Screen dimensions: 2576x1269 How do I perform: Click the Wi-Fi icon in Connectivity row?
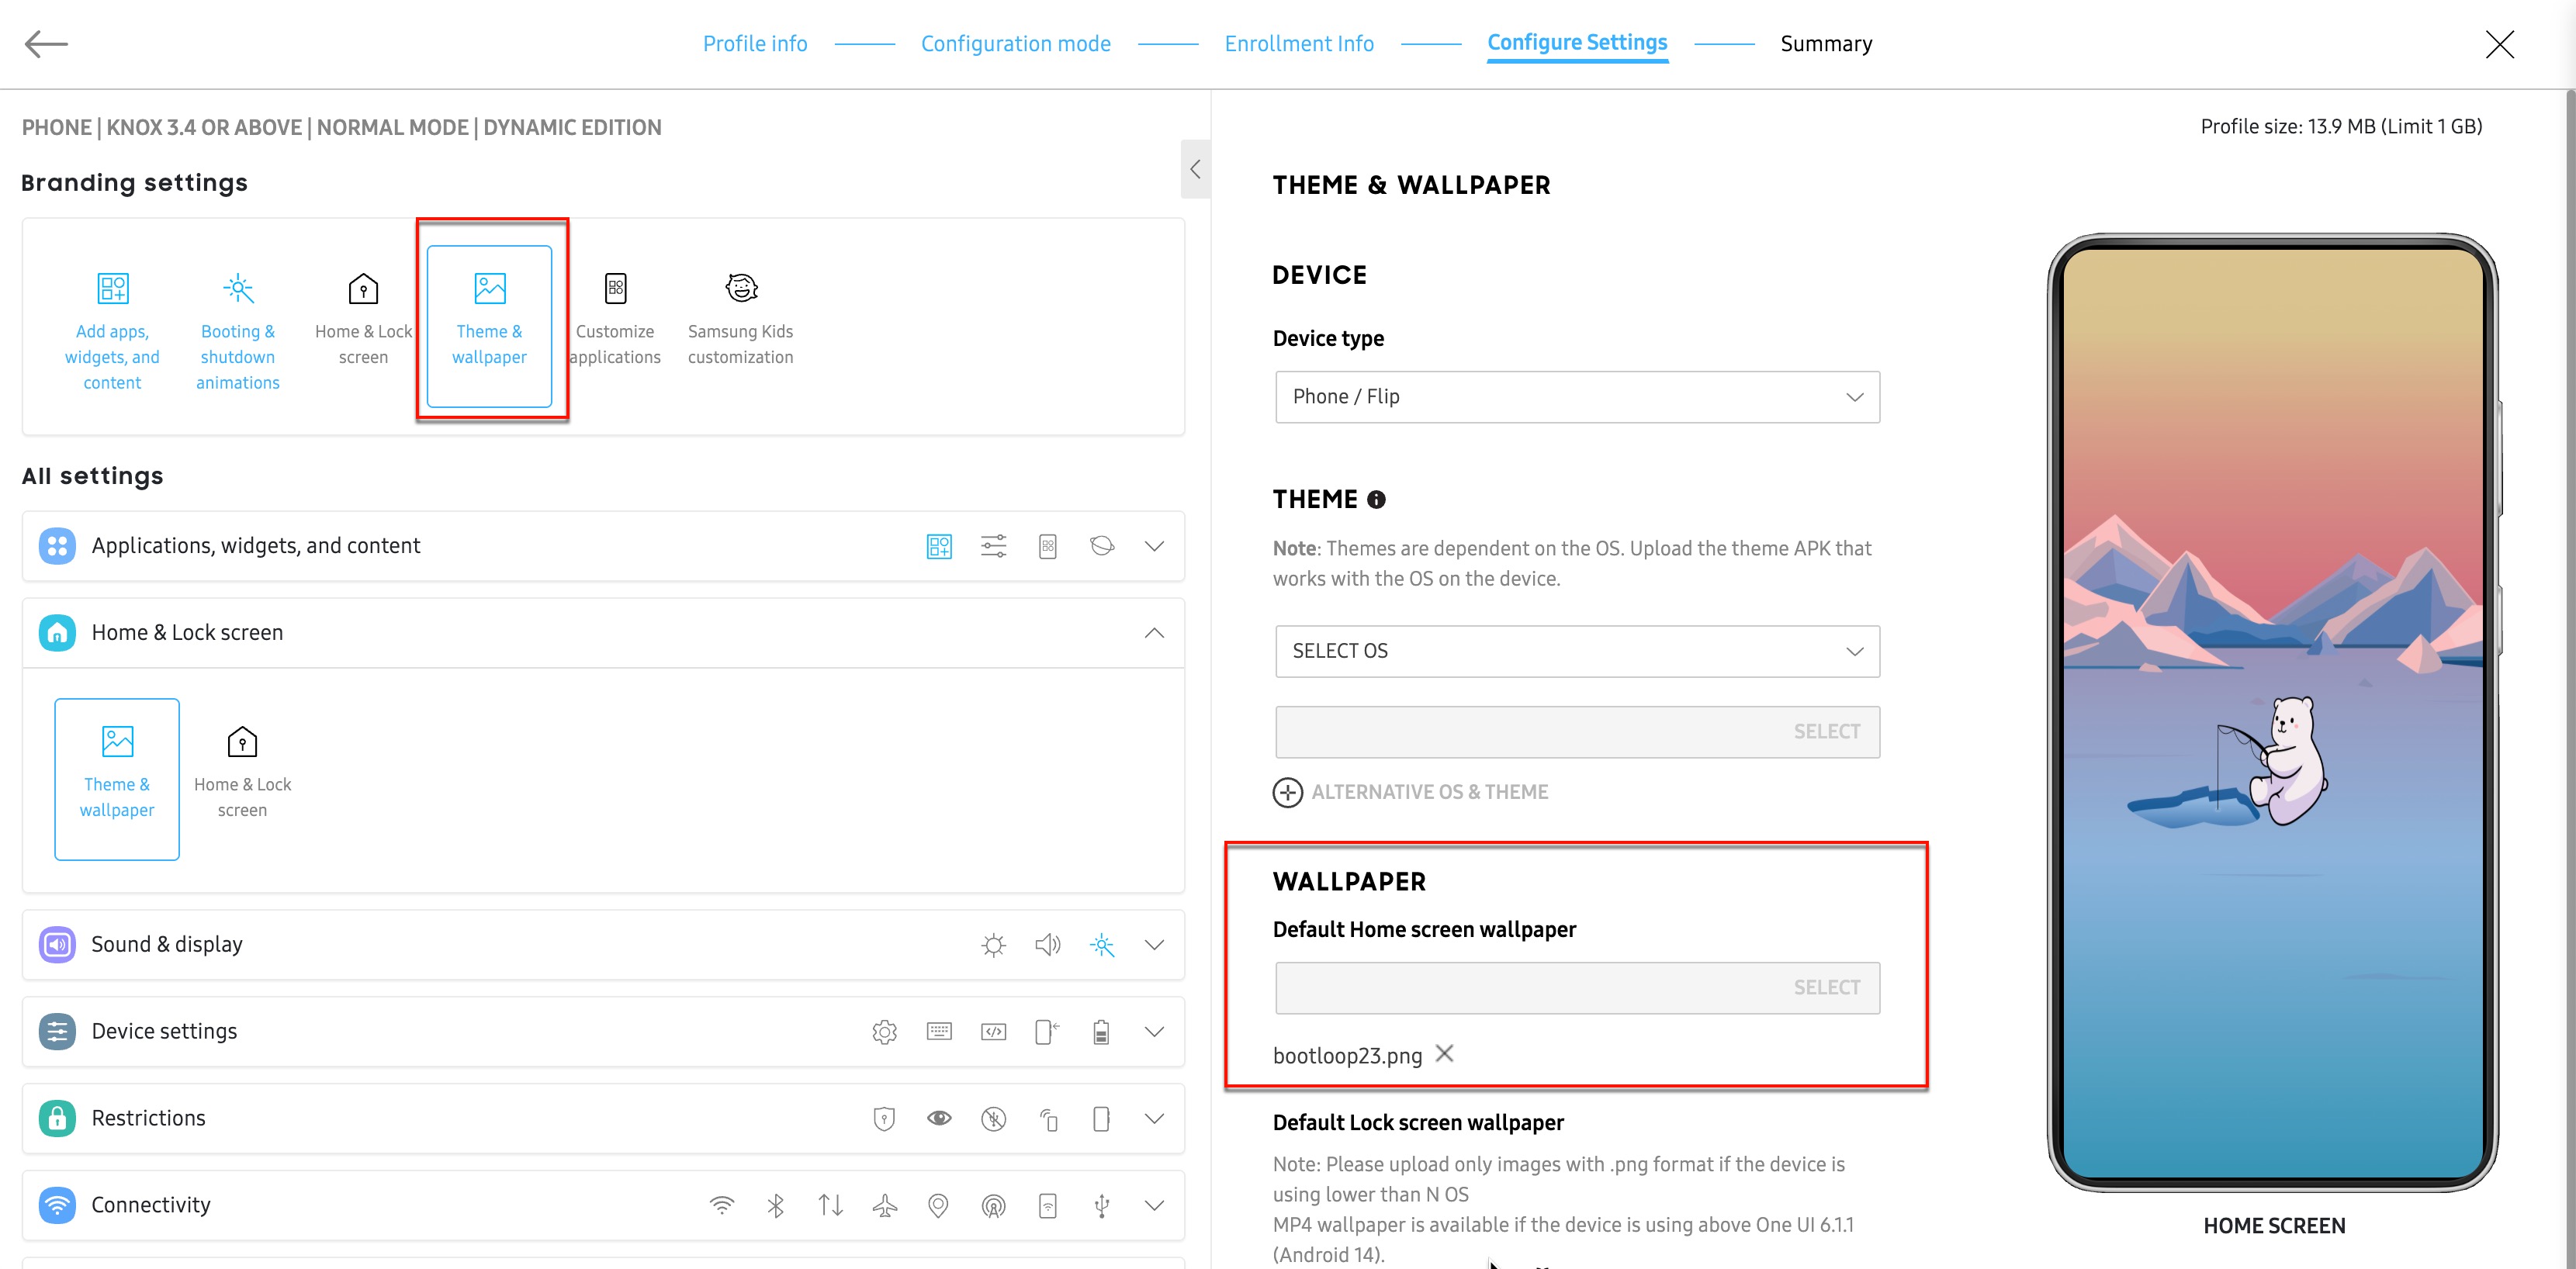tap(721, 1205)
